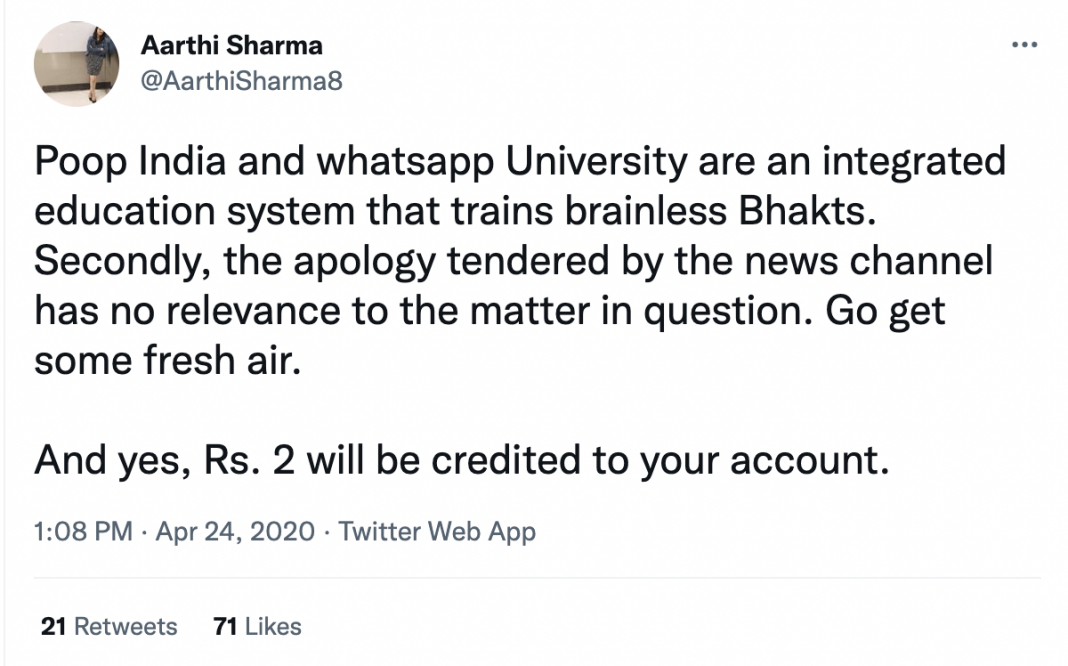Click the likes count number 71

click(x=225, y=627)
